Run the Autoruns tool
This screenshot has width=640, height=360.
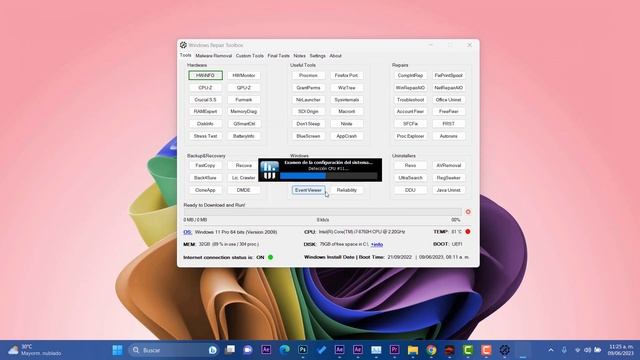449,136
